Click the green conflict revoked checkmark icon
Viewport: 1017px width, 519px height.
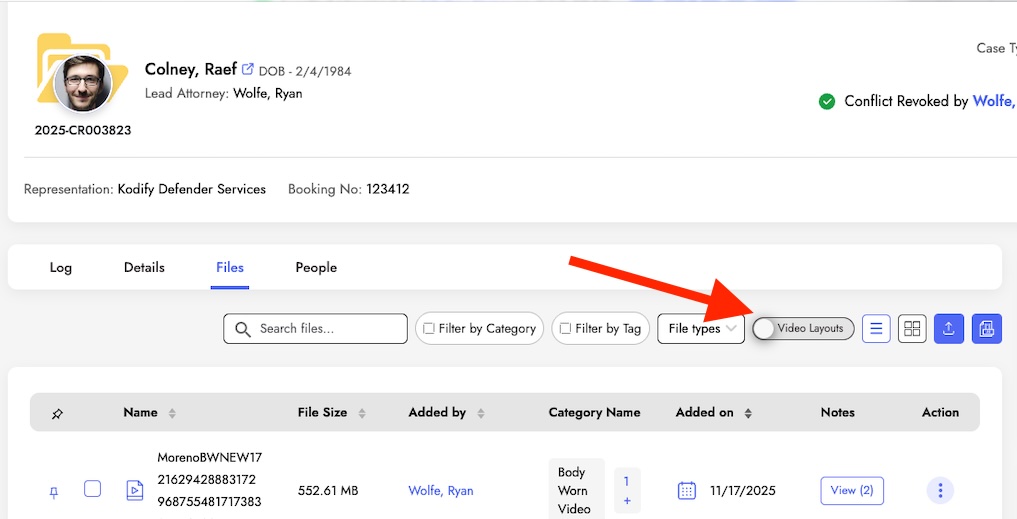click(x=827, y=101)
